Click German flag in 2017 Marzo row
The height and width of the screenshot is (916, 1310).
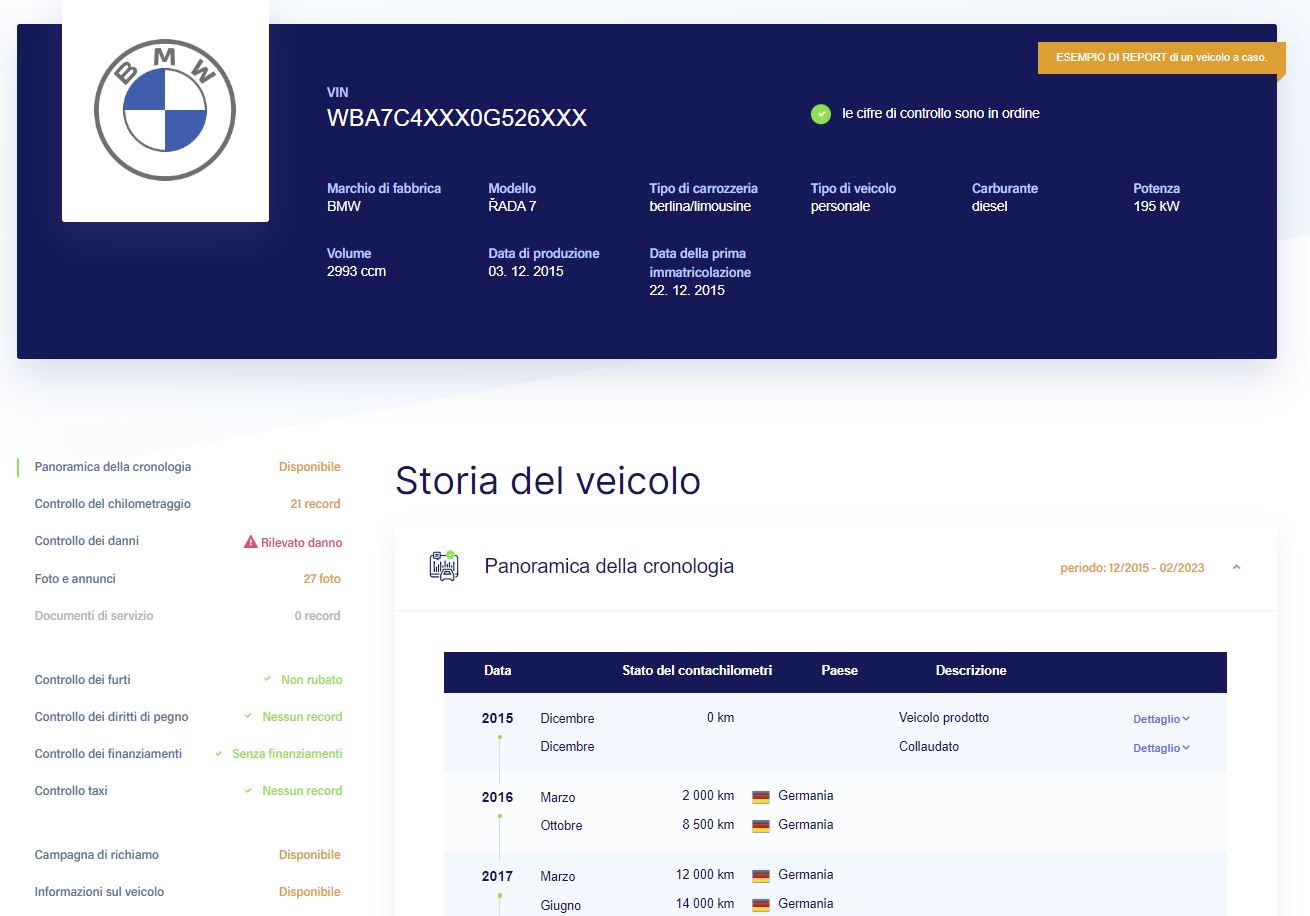(x=761, y=876)
